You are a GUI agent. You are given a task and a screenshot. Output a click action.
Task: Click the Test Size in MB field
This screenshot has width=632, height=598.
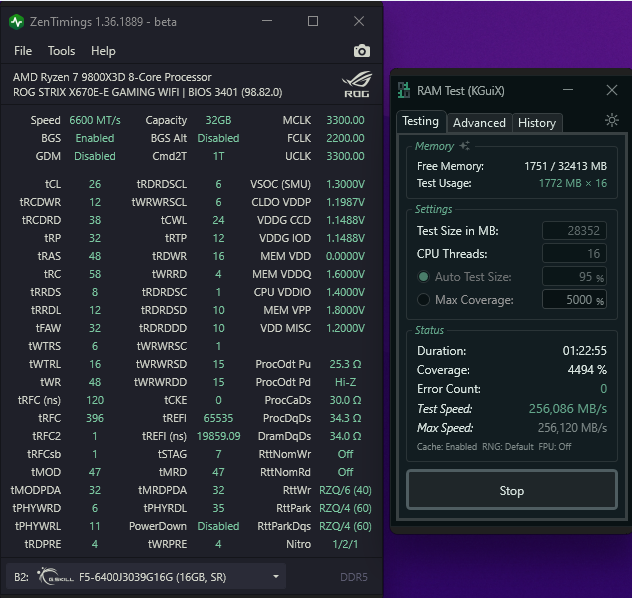[x=574, y=230]
